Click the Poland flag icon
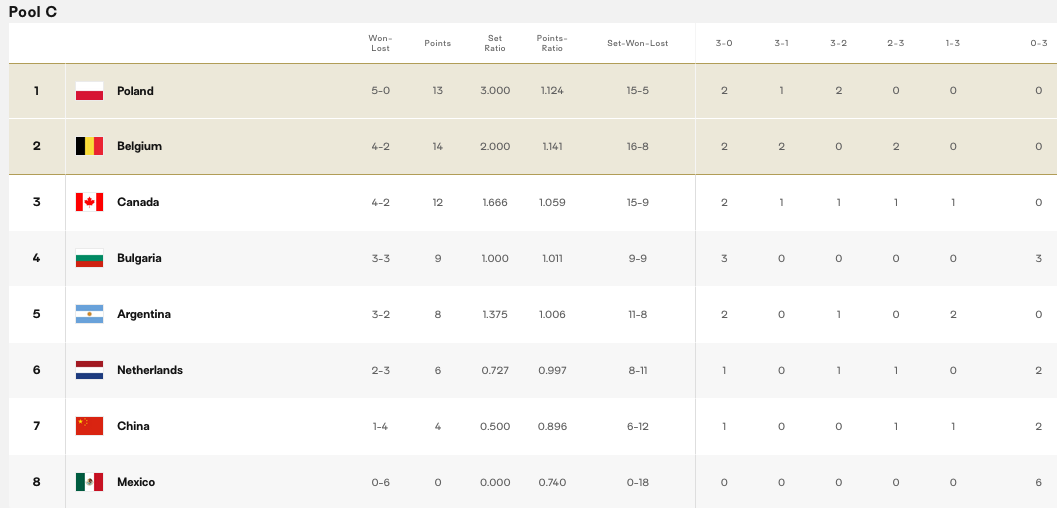1057x508 pixels. (89, 91)
